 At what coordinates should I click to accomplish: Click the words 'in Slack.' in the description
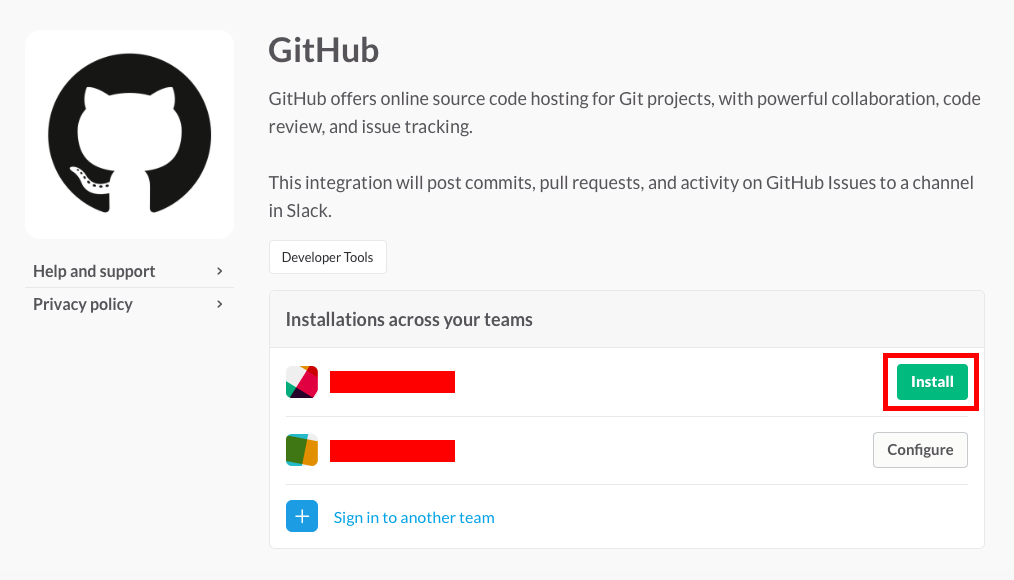coord(300,211)
